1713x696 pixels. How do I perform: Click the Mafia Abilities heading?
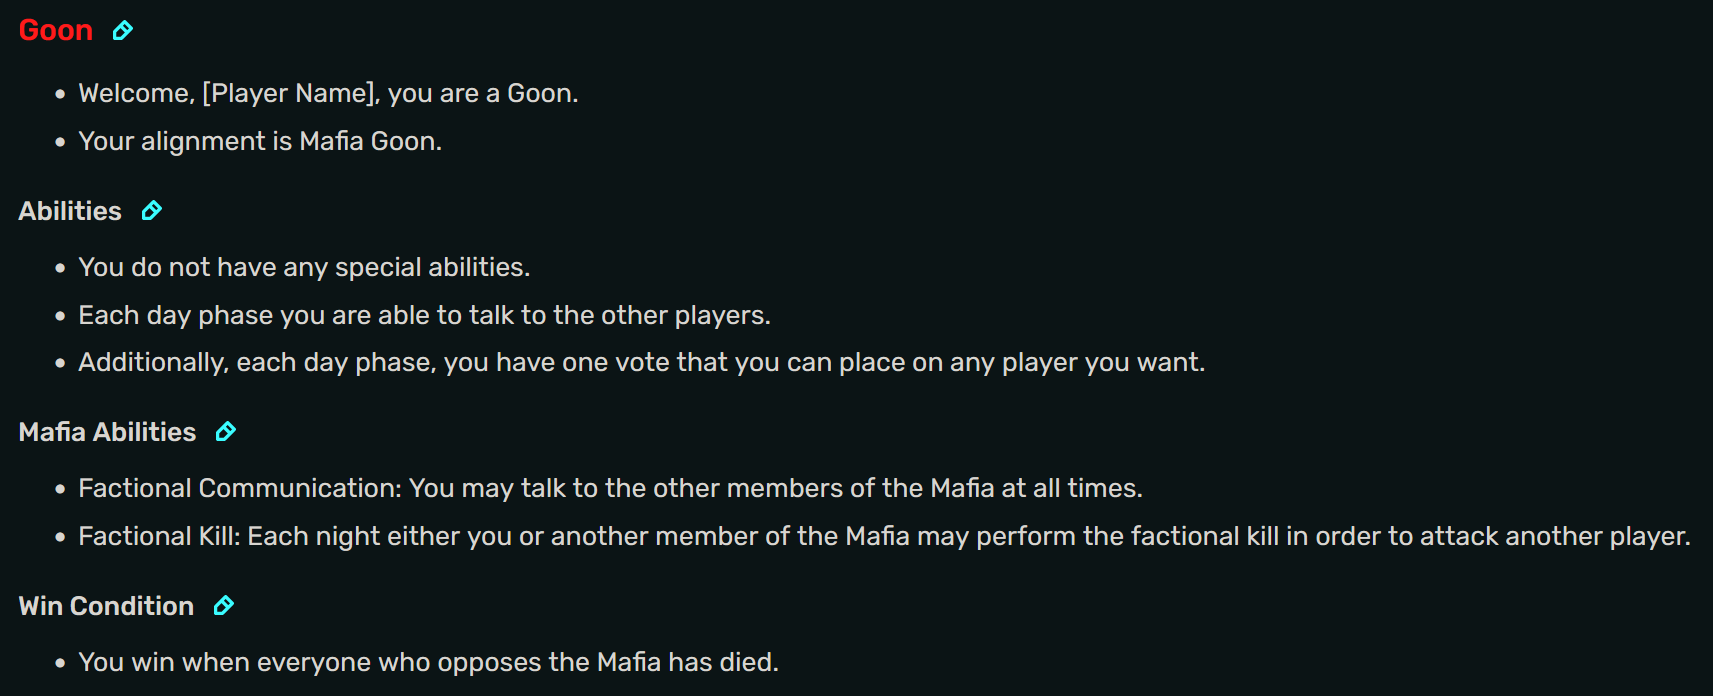click(107, 432)
